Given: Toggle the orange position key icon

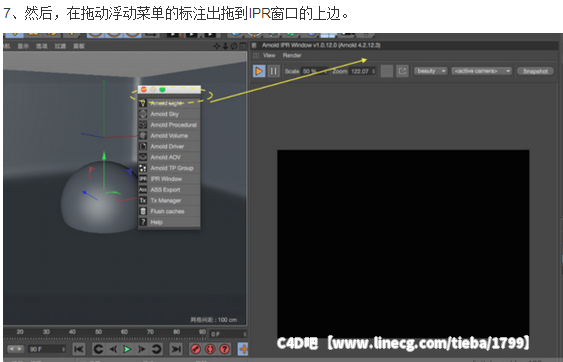Looking at the screenshot, I should 243,349.
